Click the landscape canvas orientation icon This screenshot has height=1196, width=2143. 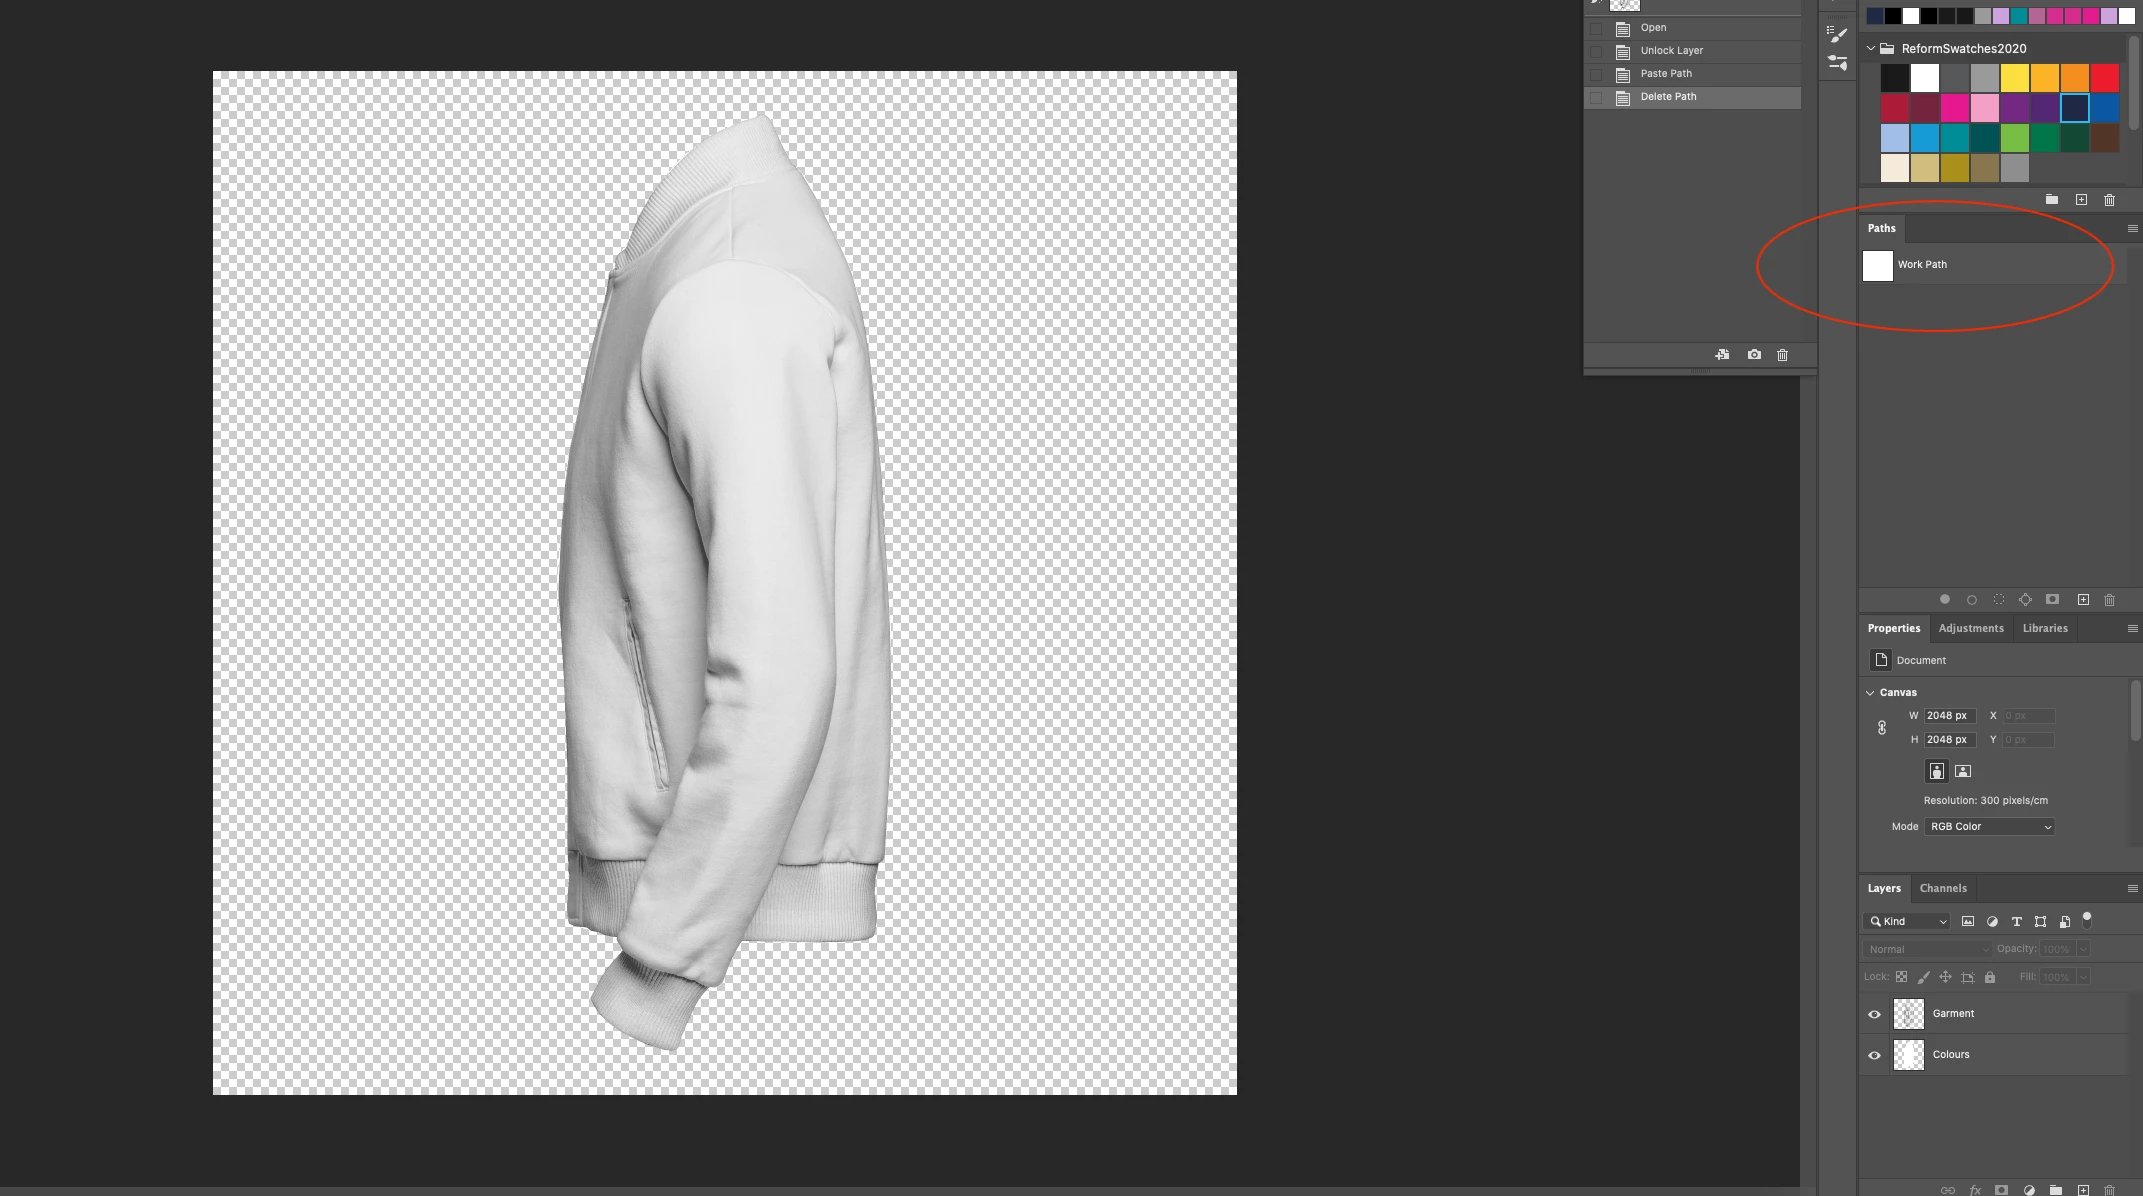coord(1963,771)
